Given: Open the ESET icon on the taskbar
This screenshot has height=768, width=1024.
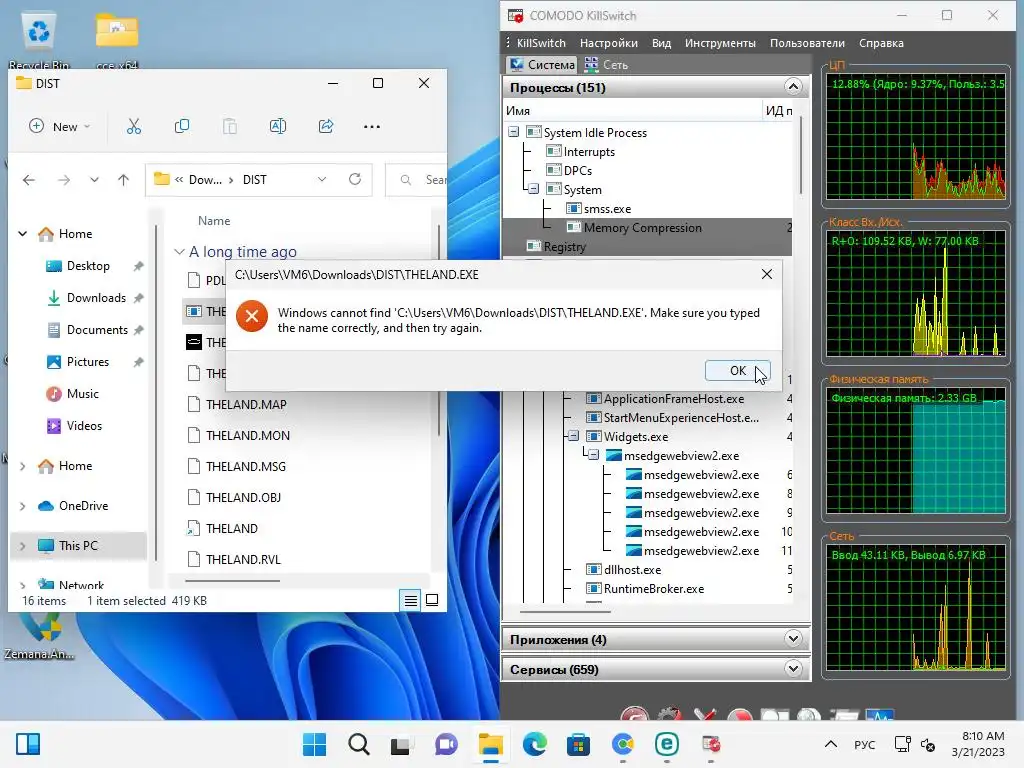Looking at the screenshot, I should coord(667,744).
